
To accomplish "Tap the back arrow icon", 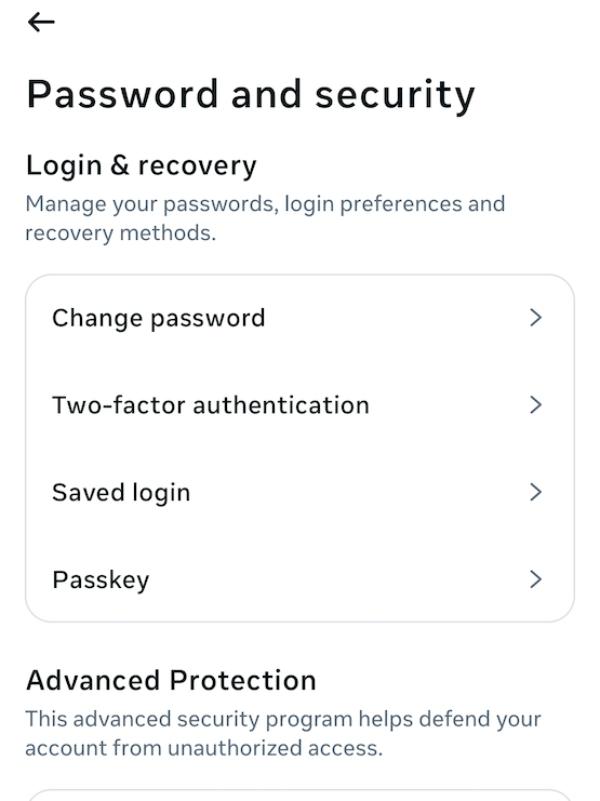I will 41,22.
